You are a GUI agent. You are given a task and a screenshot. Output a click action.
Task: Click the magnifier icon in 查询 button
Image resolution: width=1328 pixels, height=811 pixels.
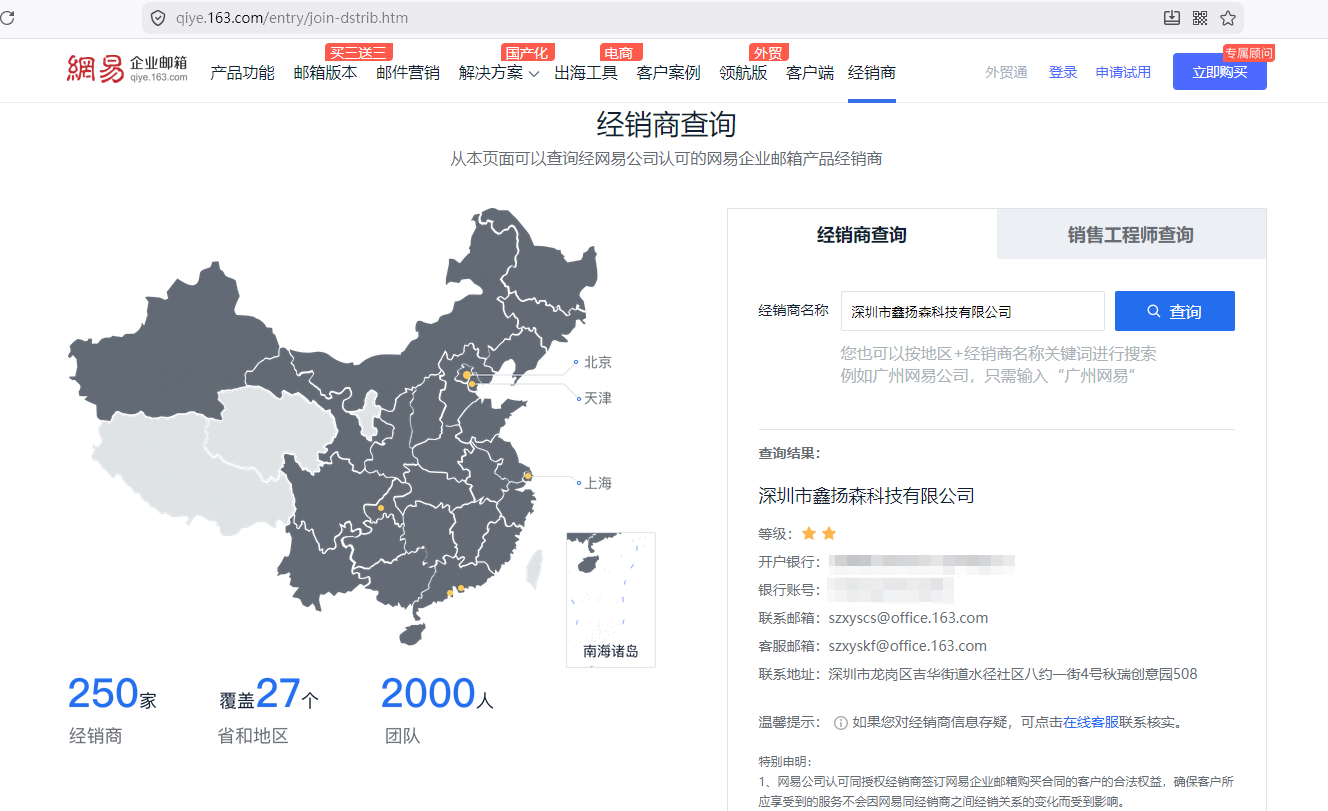coord(1154,311)
